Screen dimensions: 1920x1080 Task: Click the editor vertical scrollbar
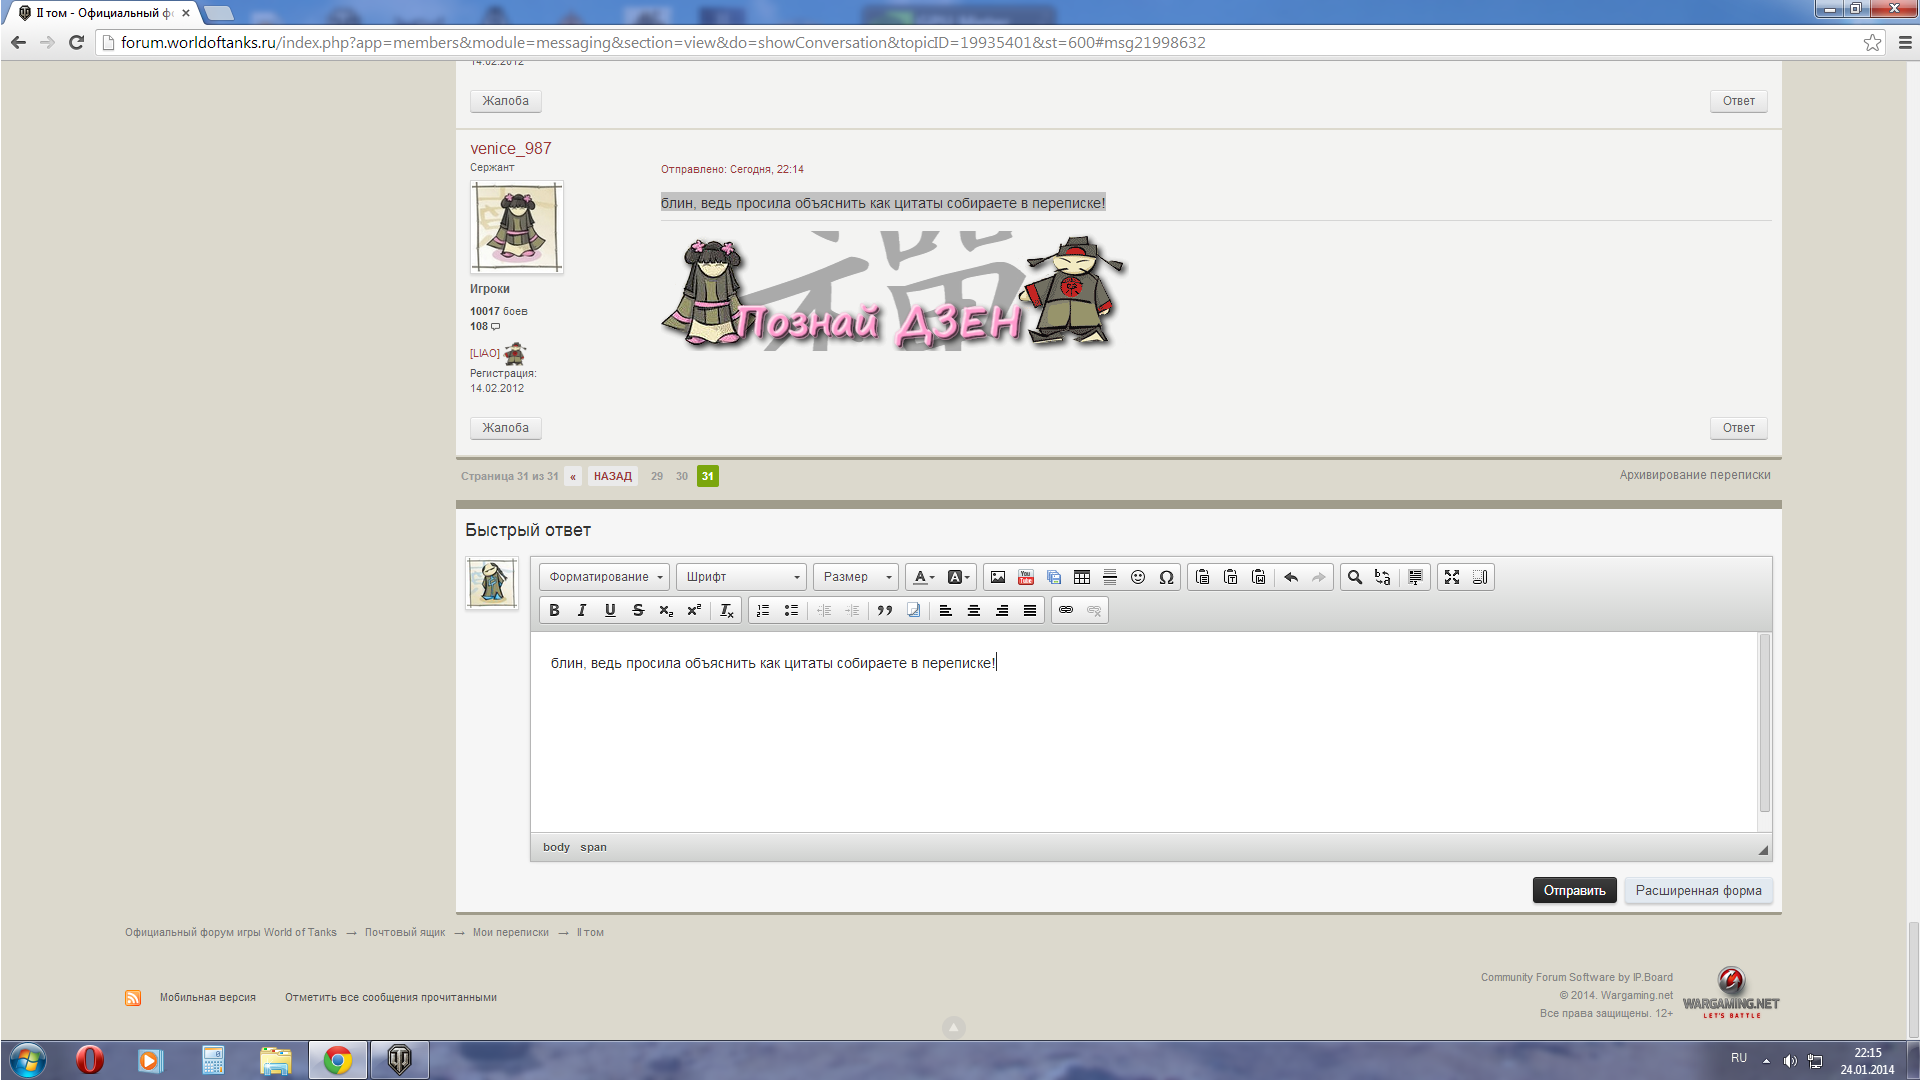click(x=1765, y=722)
